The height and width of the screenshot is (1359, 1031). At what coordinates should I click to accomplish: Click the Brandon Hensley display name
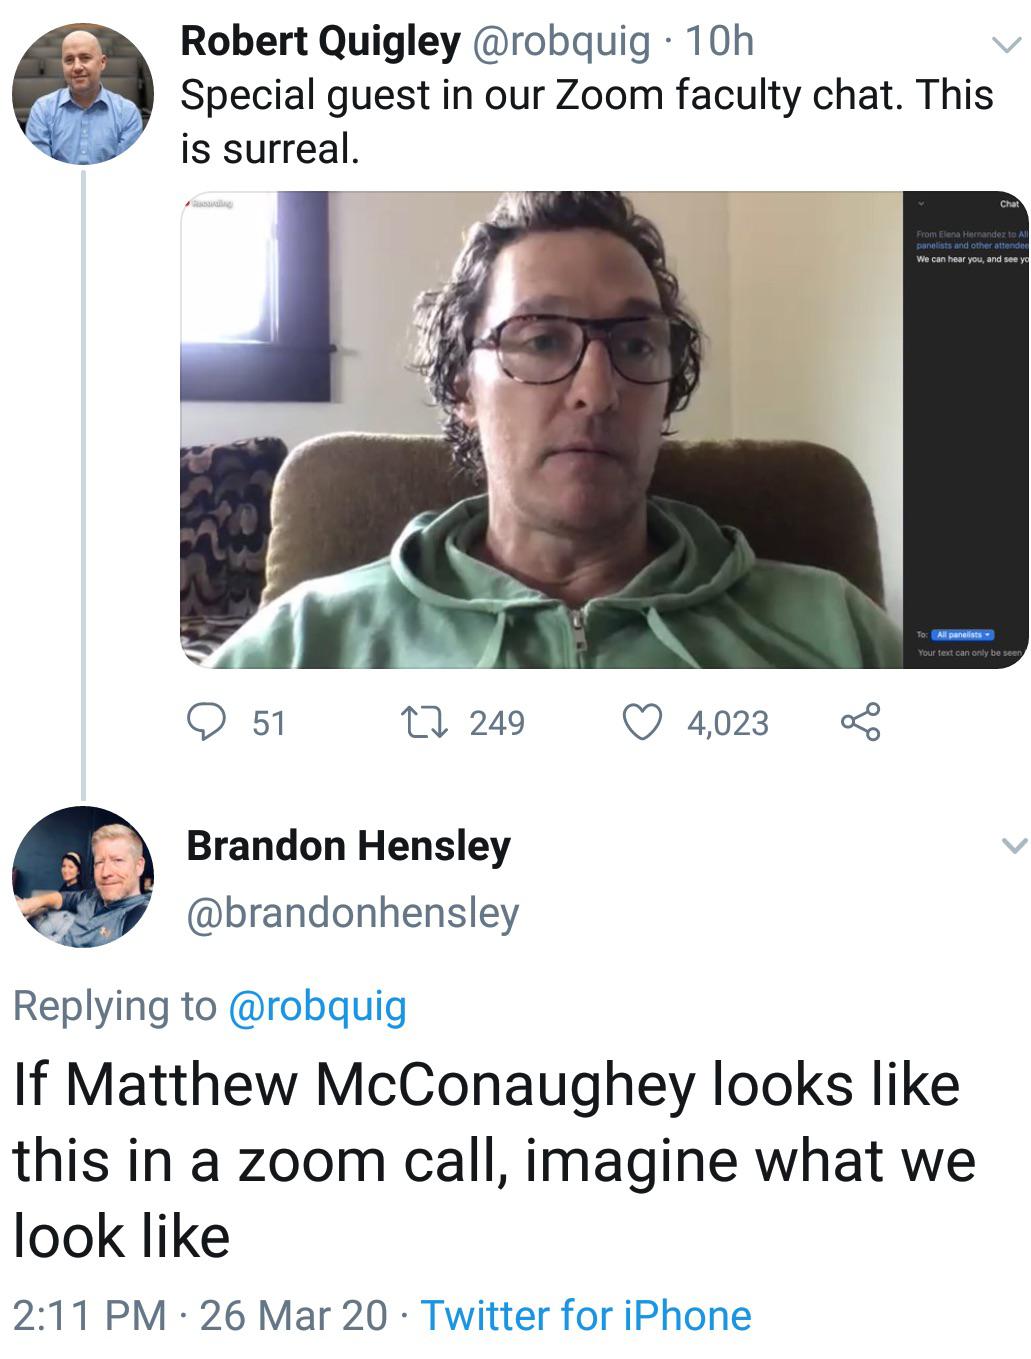pyautogui.click(x=348, y=846)
